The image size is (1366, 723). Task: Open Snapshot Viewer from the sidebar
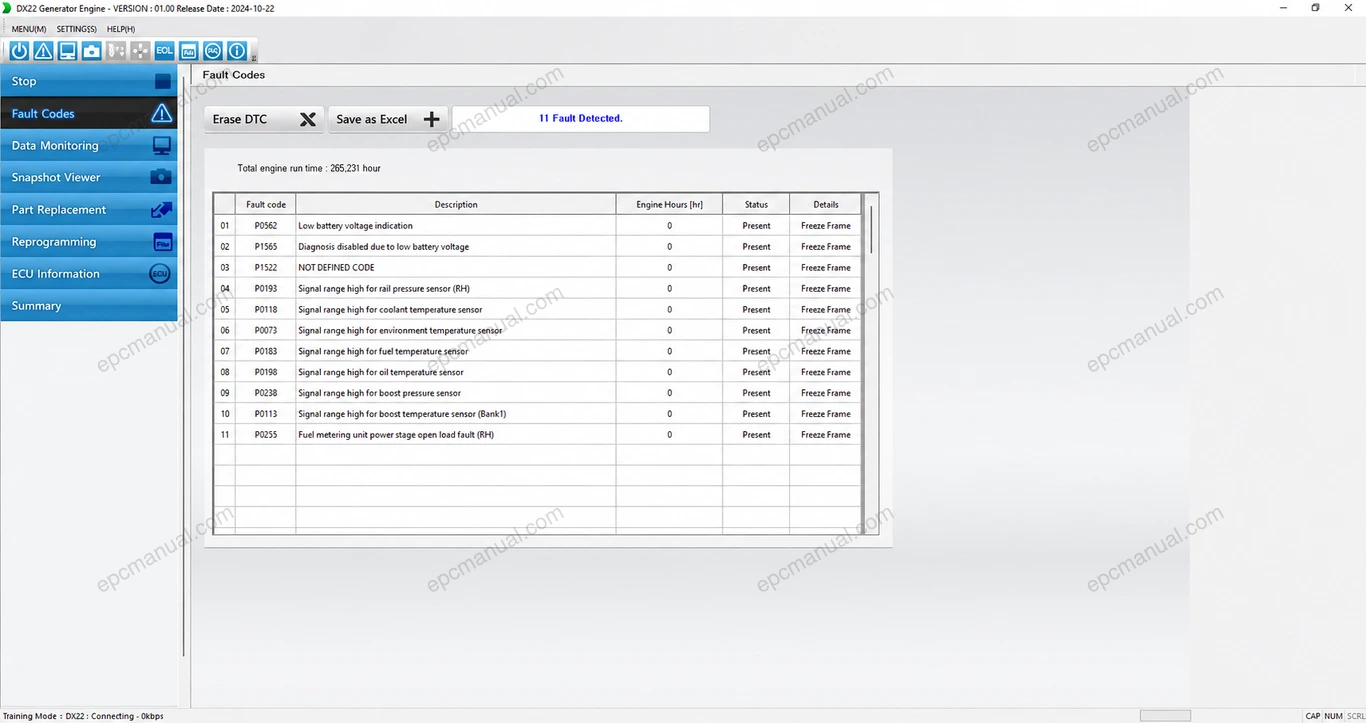89,178
